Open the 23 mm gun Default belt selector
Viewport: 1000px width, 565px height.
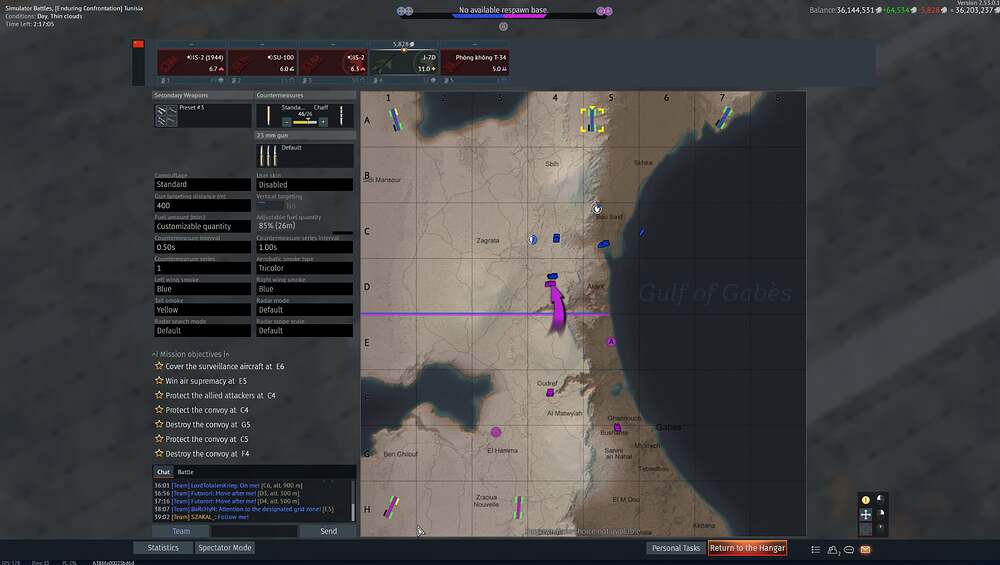pos(305,156)
